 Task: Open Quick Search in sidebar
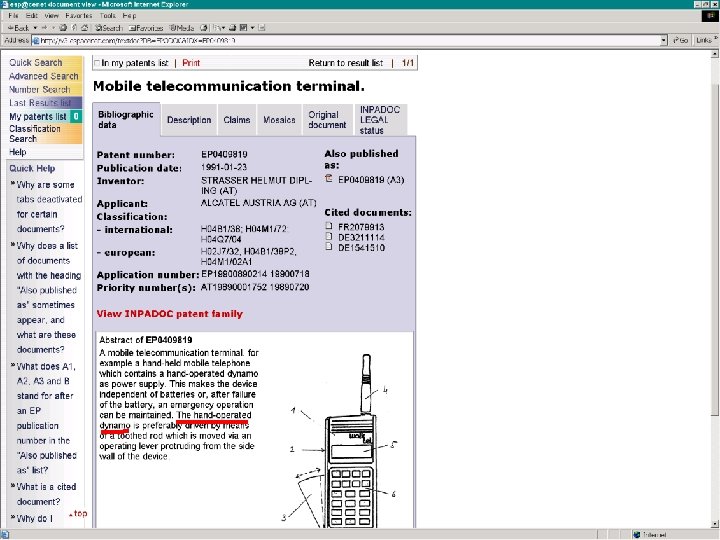(36, 62)
